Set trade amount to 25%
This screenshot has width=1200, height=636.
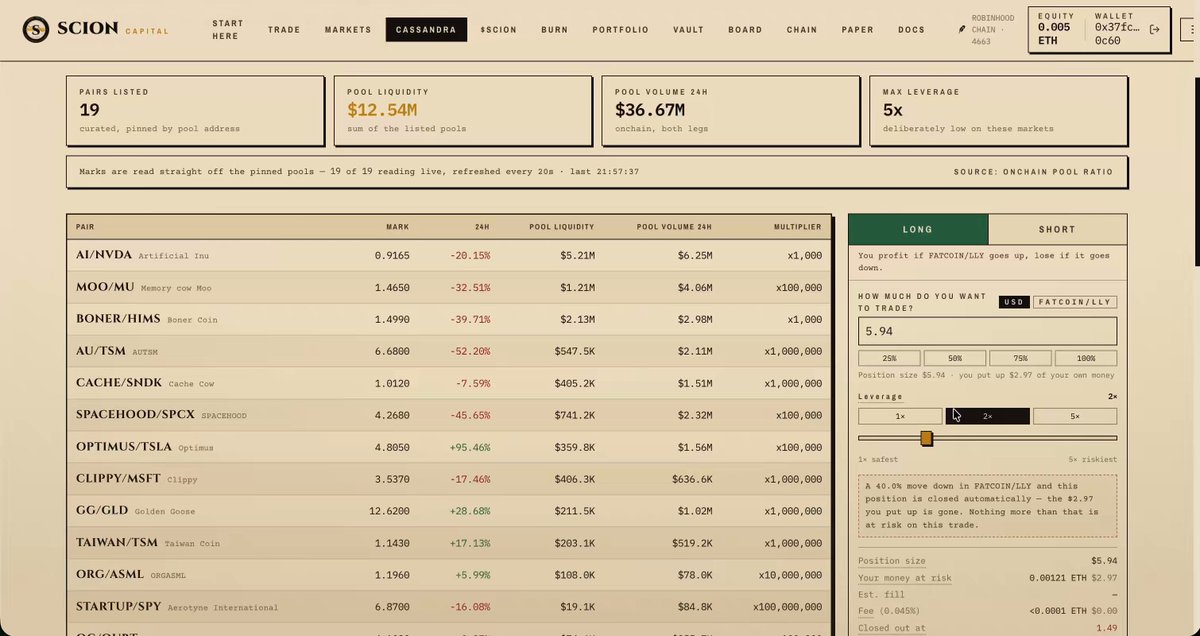click(889, 358)
